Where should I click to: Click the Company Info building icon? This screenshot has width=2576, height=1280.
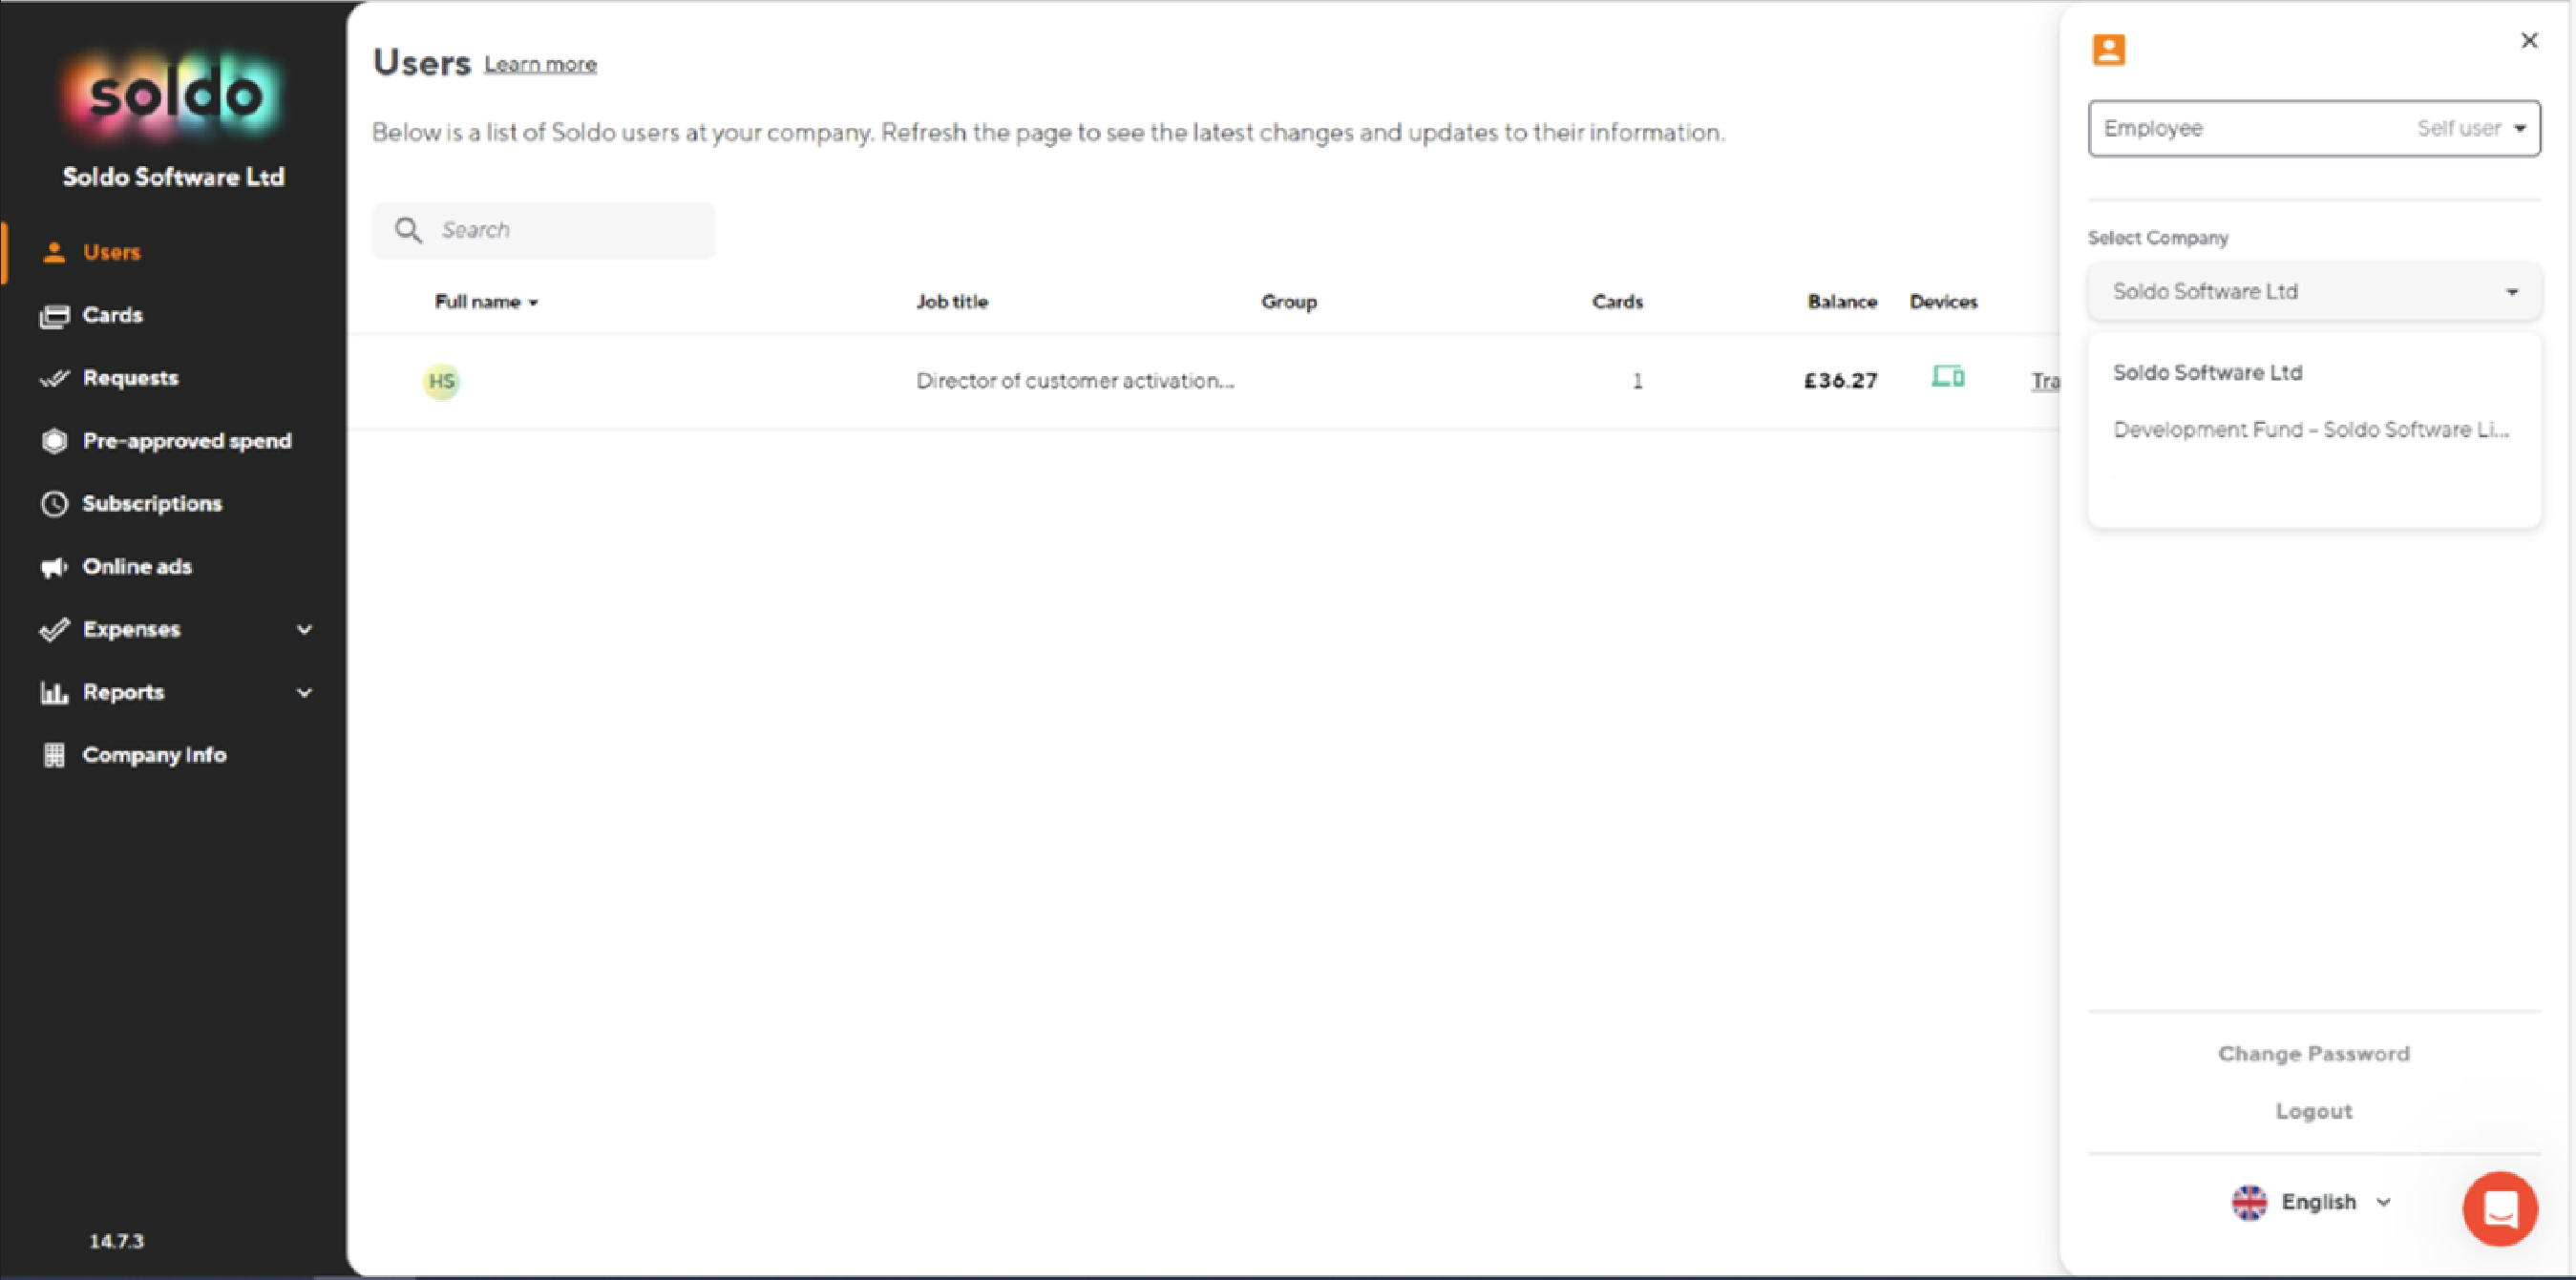click(x=54, y=755)
